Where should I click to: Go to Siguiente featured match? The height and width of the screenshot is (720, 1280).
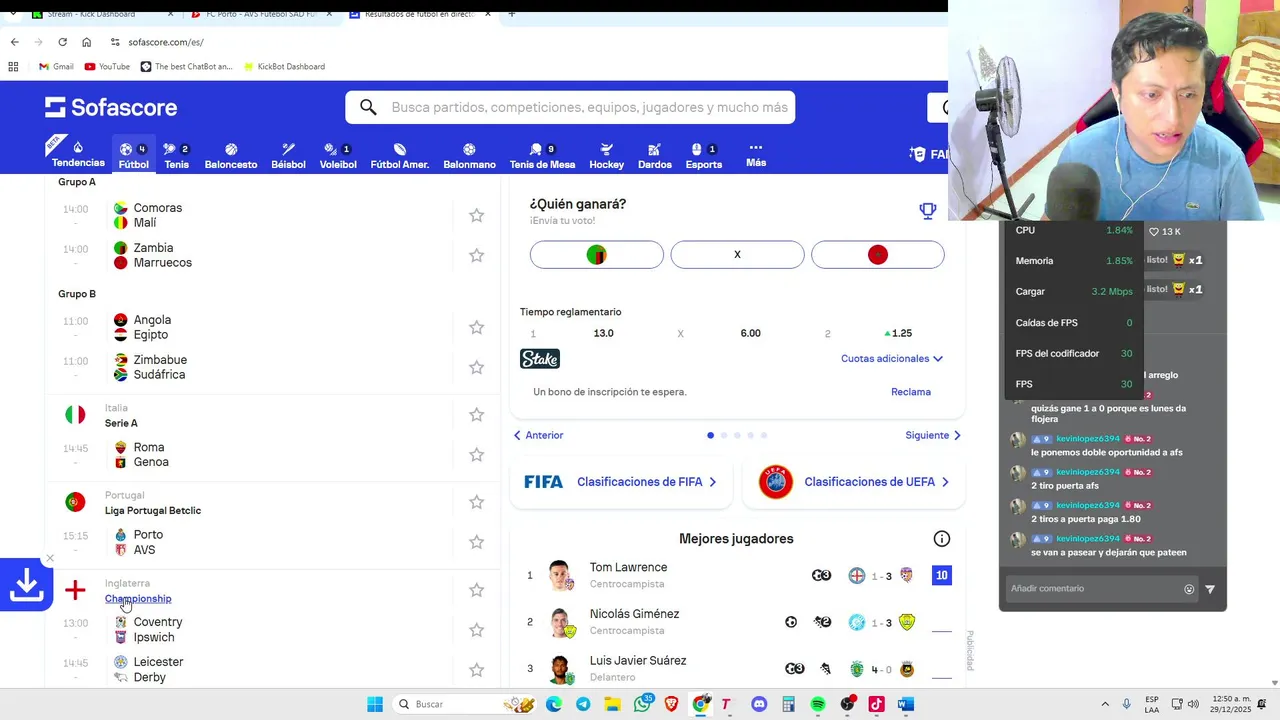point(933,435)
